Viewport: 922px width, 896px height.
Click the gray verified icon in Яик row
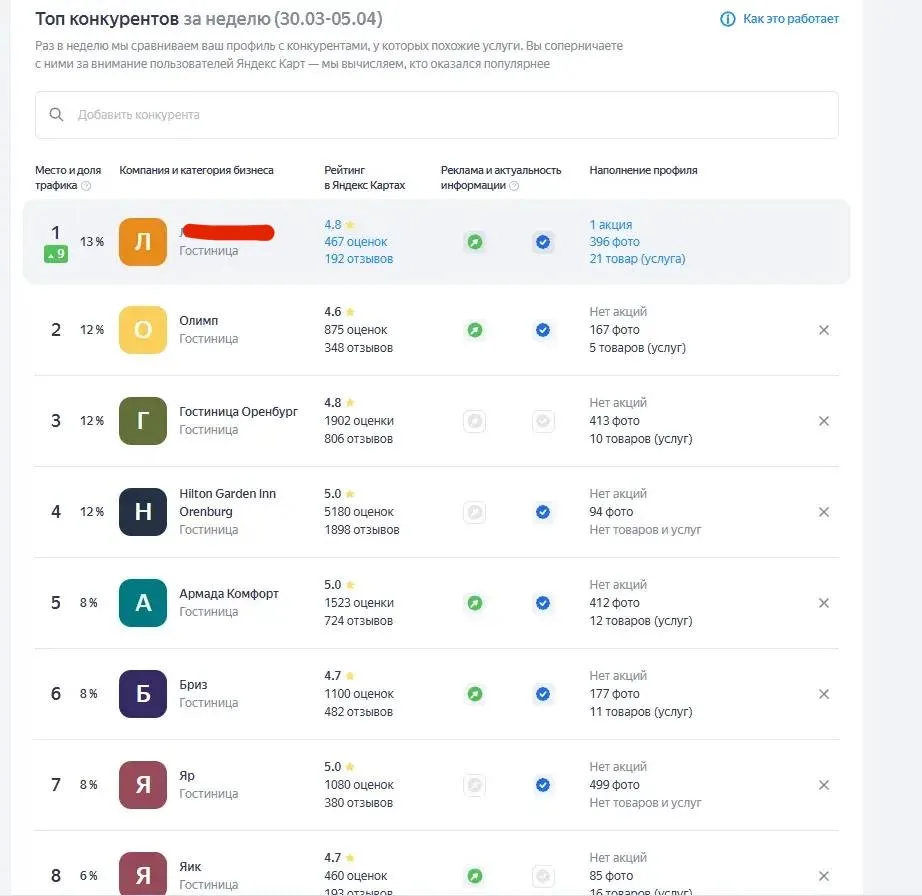click(543, 876)
